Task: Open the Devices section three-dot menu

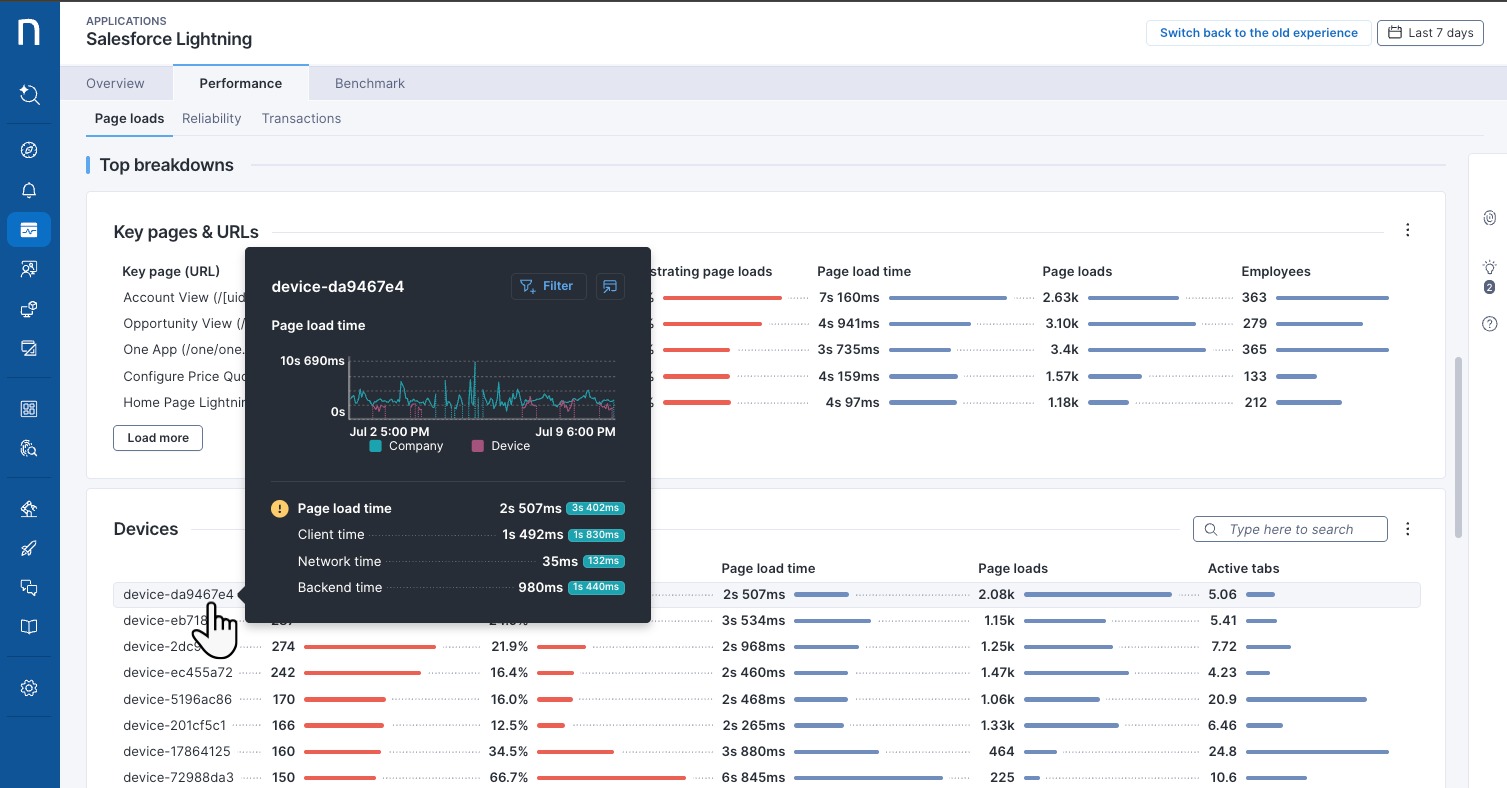Action: tap(1407, 529)
